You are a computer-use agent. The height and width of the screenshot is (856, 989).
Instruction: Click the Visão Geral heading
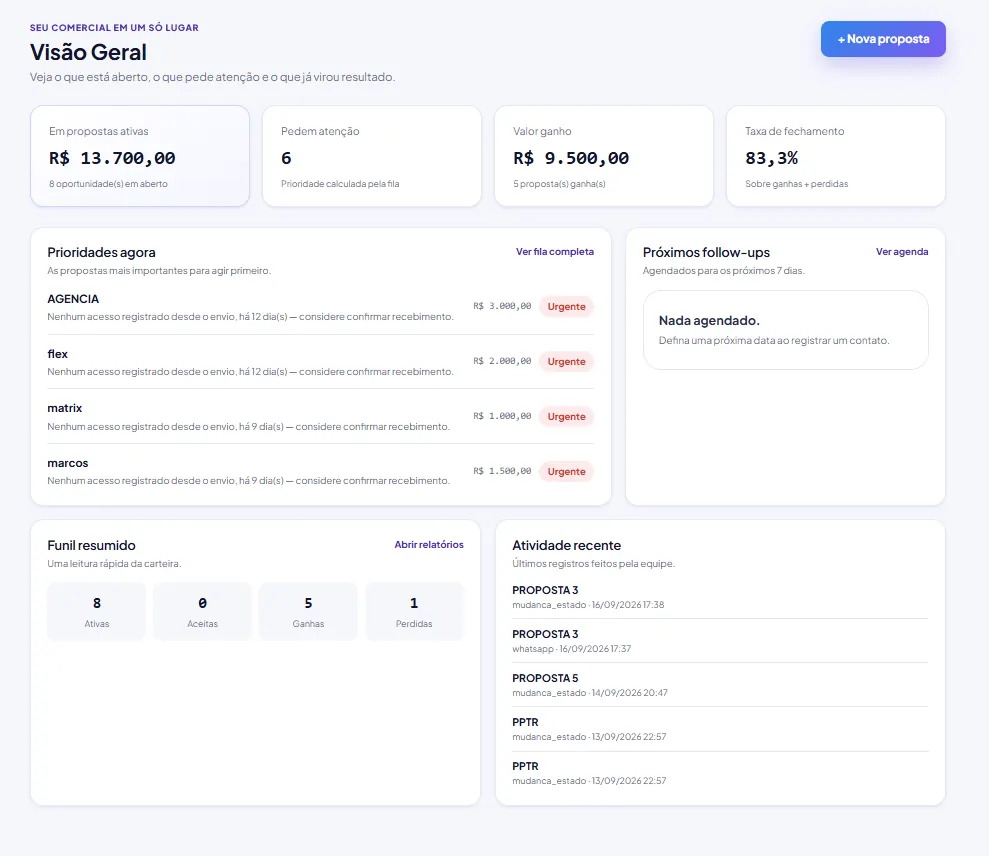tap(88, 52)
